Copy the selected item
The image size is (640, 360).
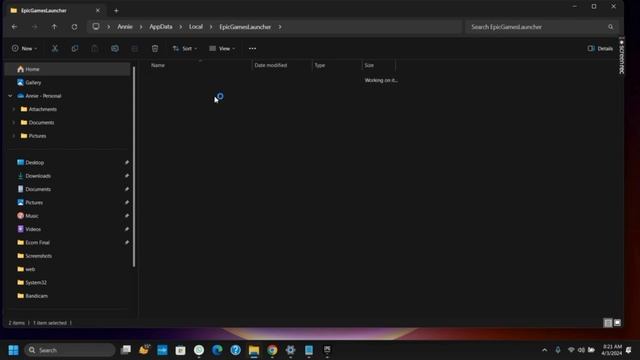coord(75,49)
